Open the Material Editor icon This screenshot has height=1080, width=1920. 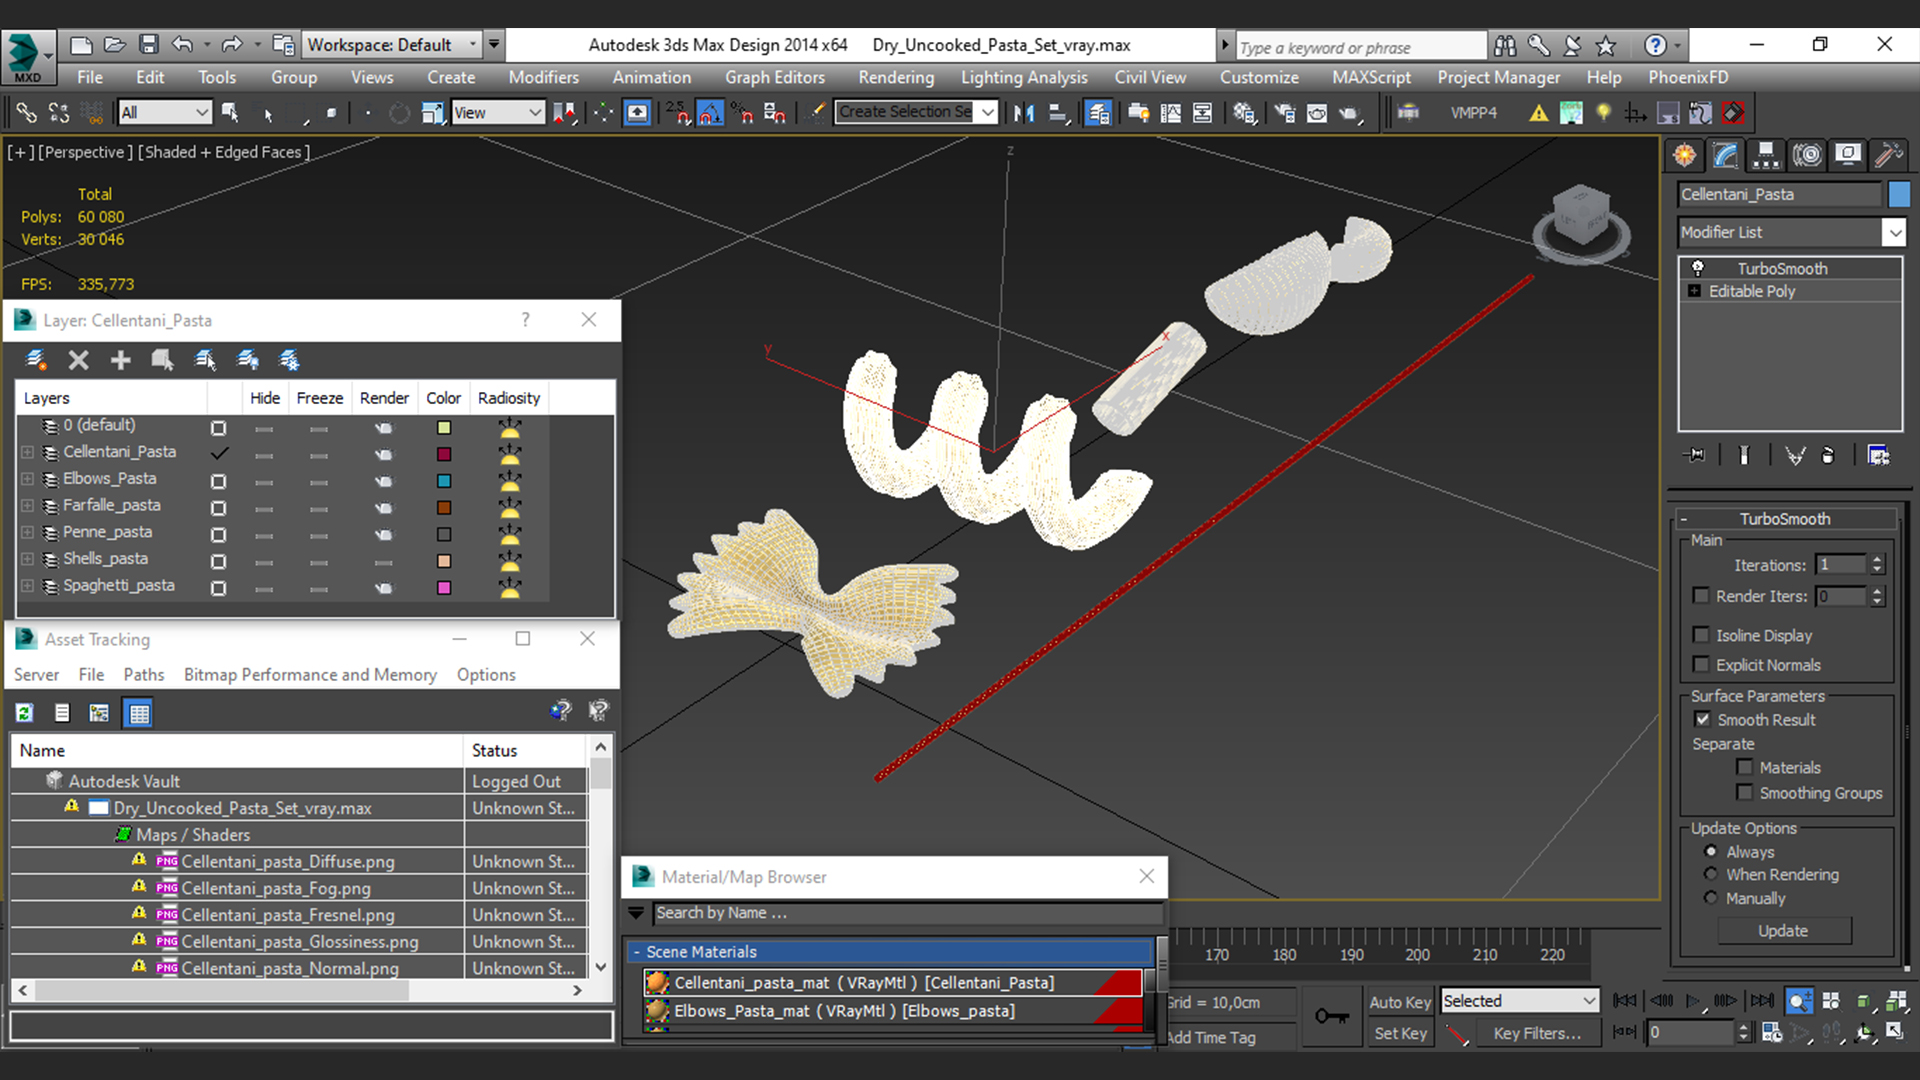(1244, 113)
